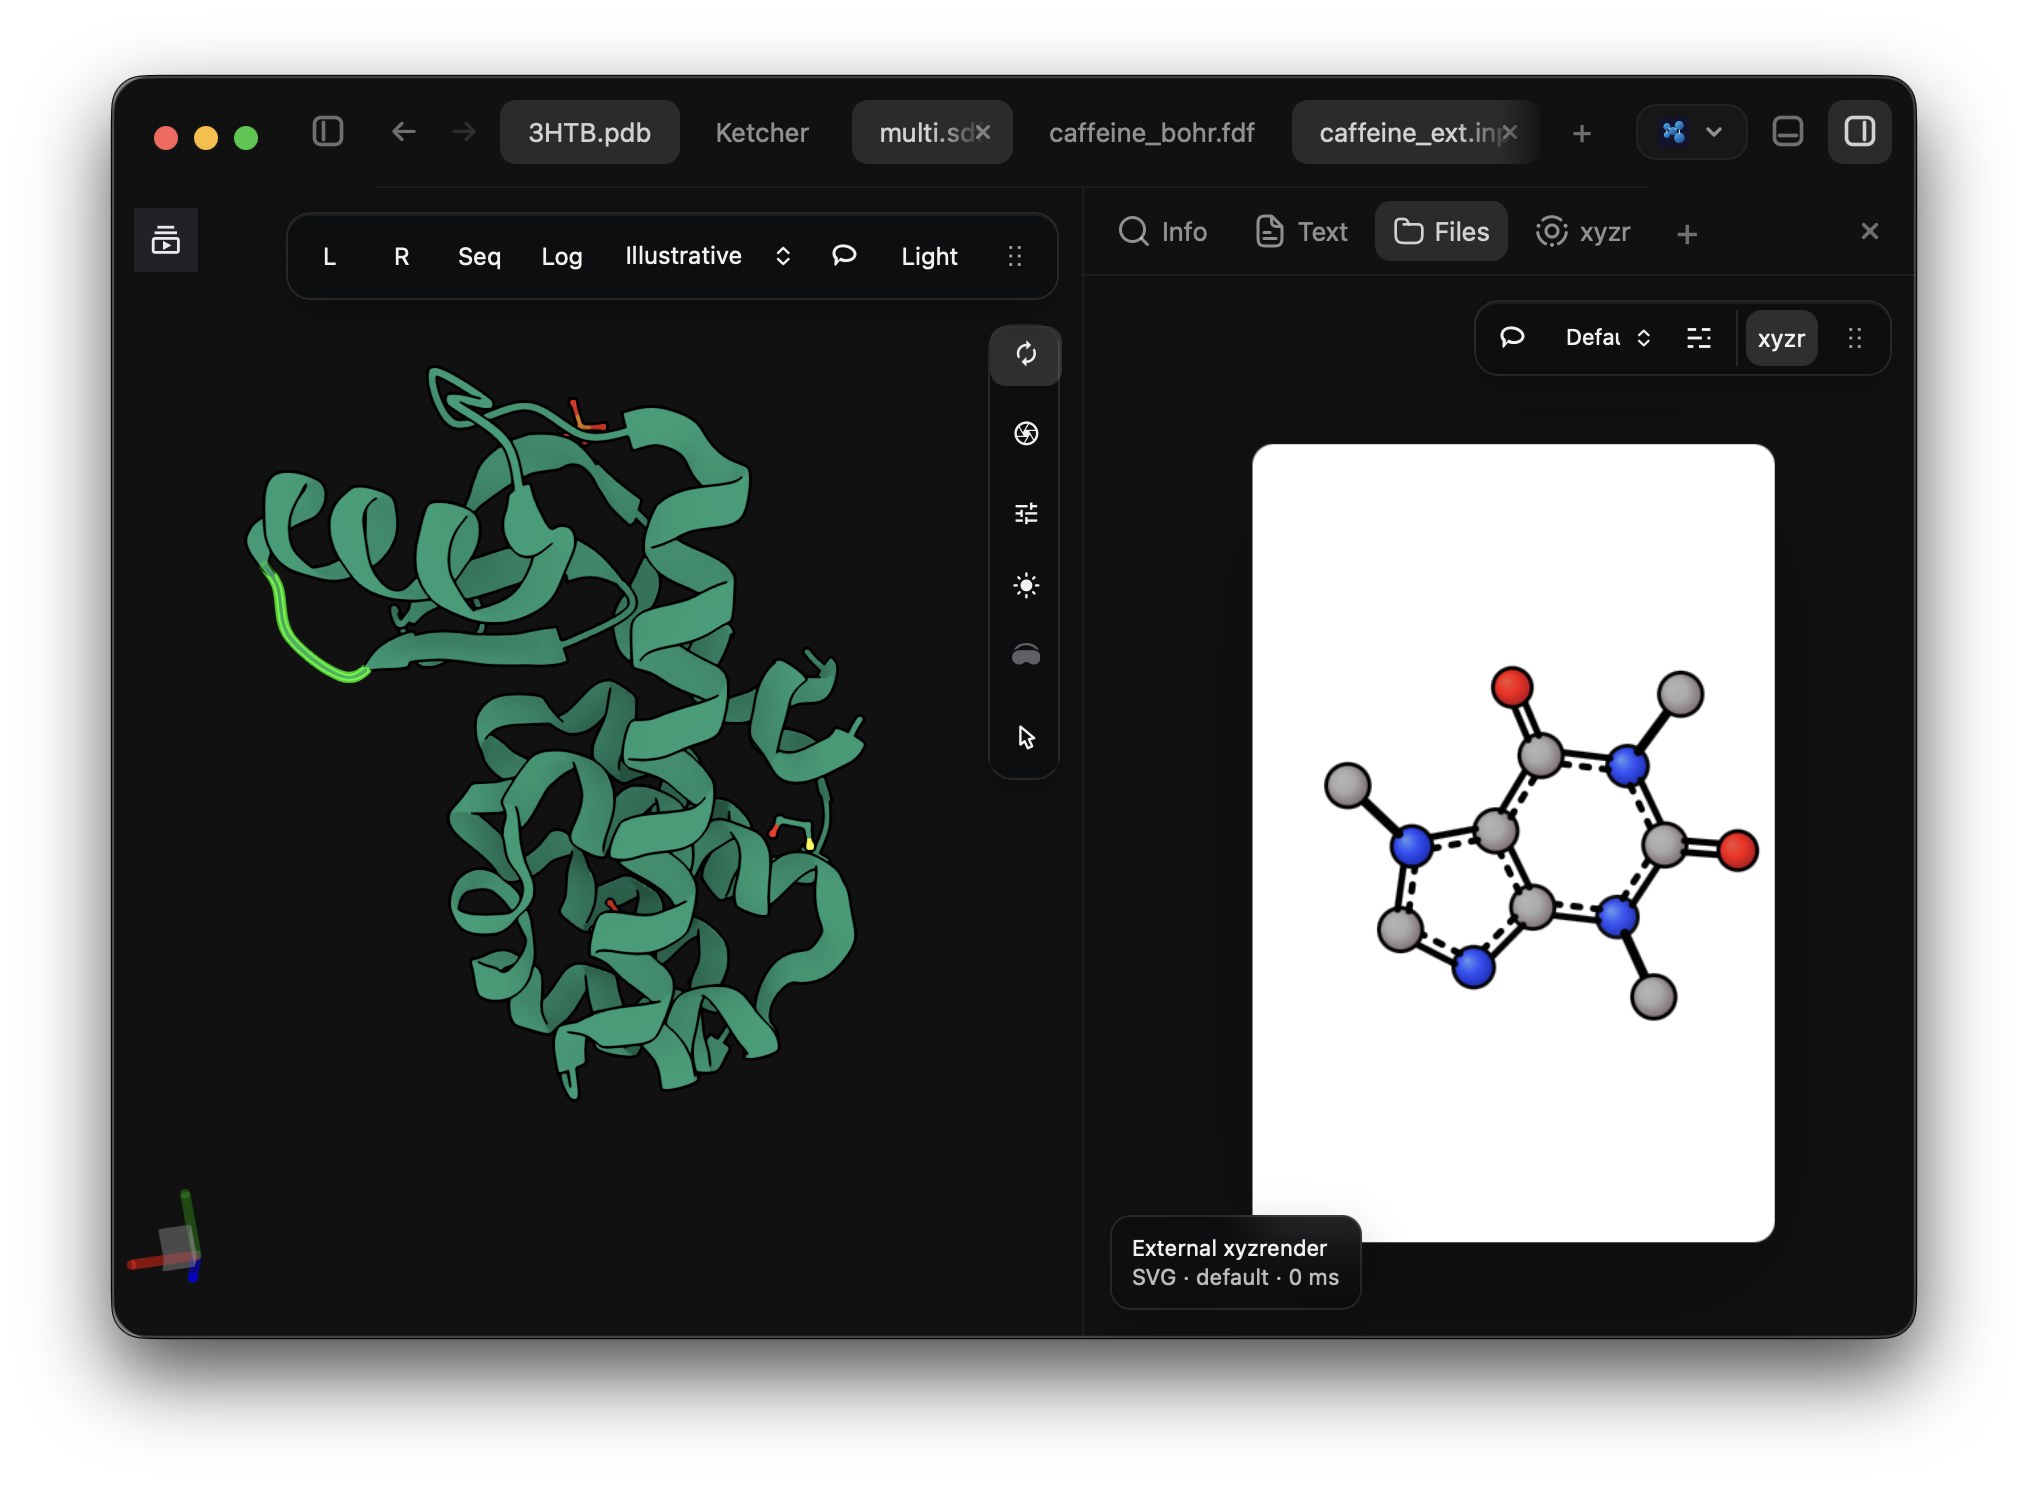This screenshot has height=1486, width=2028.
Task: Open the viewer sliders settings icon
Action: (x=1025, y=513)
